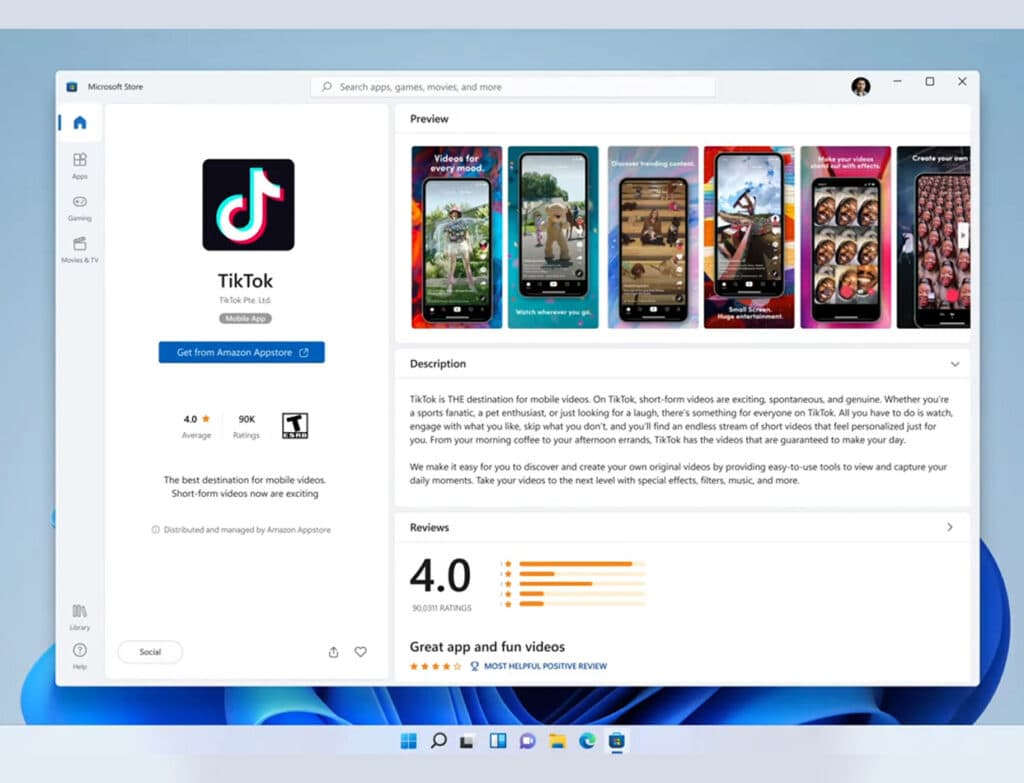This screenshot has width=1024, height=783.
Task: Click 'Great app and fun videos' review title
Action: 487,647
